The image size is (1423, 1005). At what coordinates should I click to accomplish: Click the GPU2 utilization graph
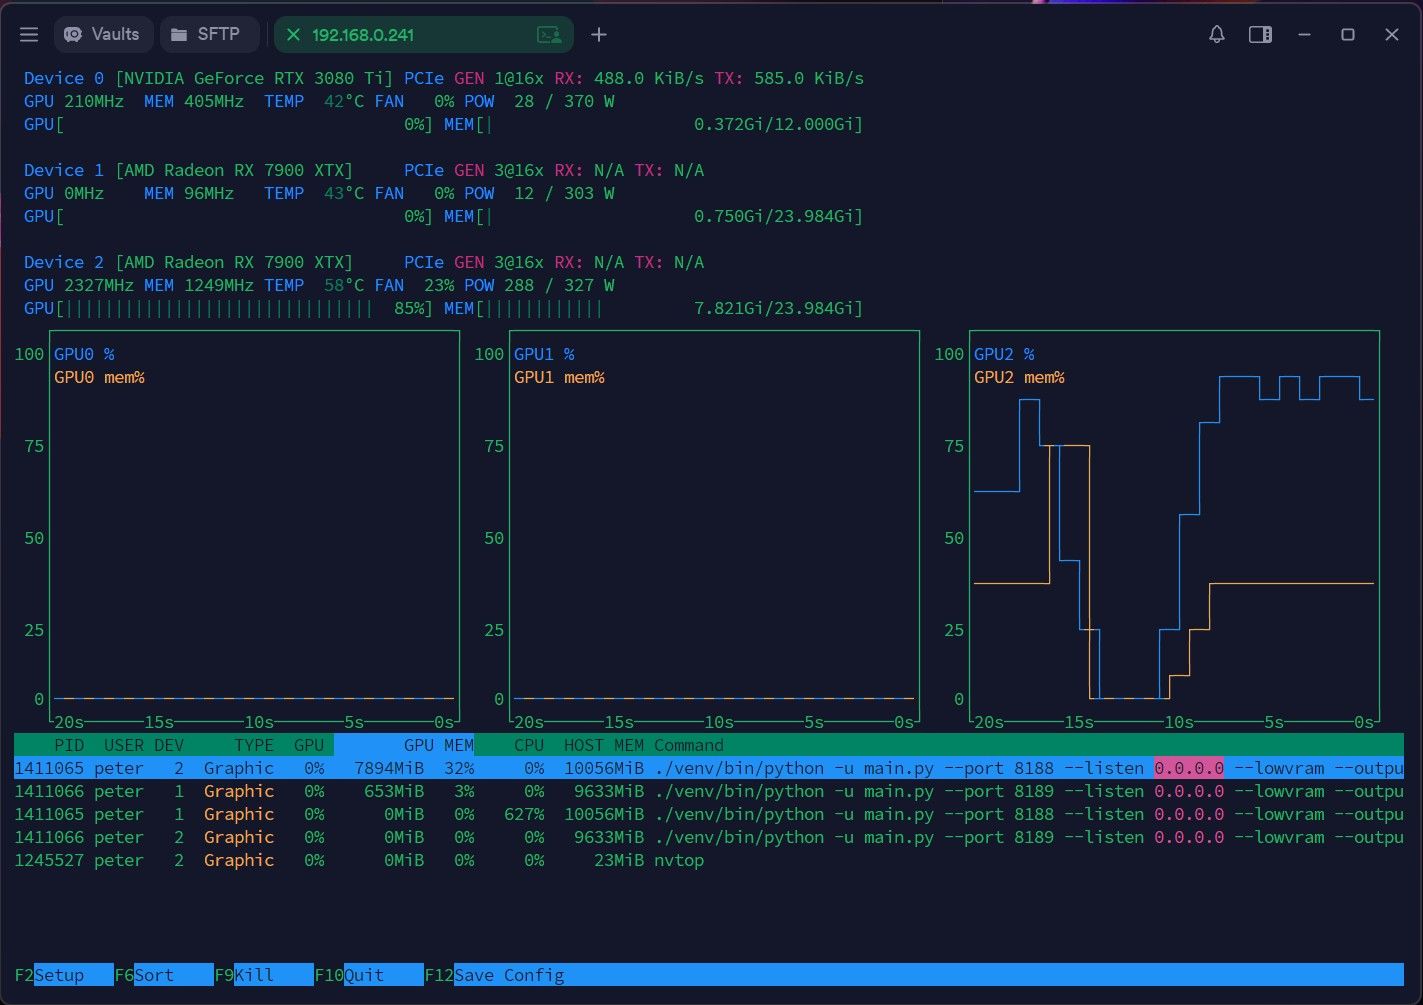click(x=1174, y=526)
